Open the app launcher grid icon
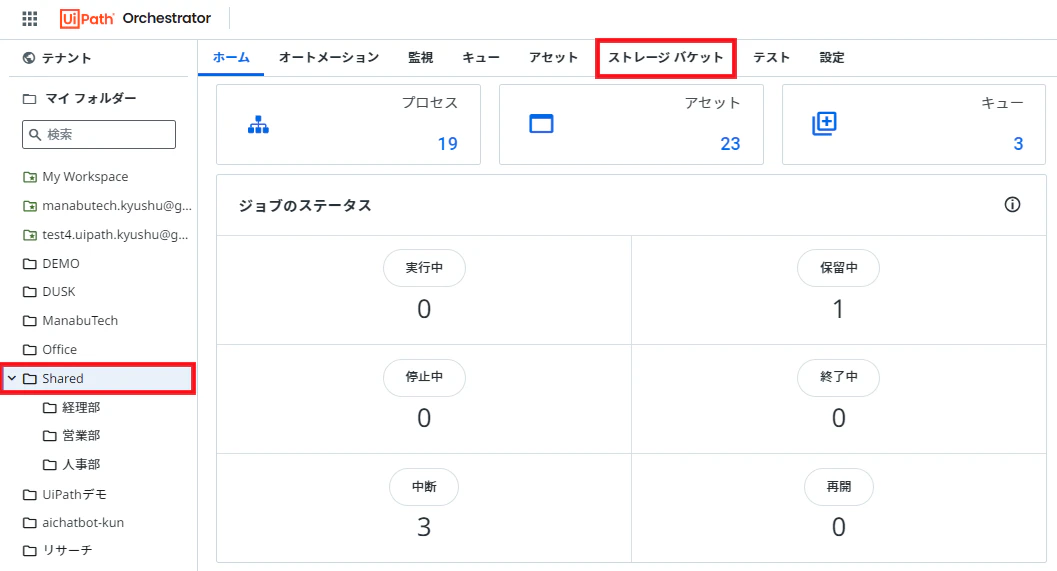 coord(30,19)
